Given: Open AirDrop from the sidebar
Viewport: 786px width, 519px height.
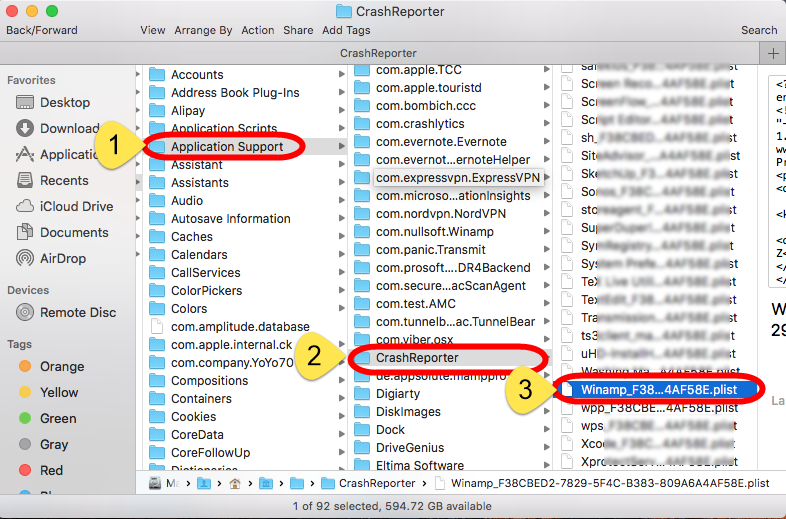Looking at the screenshot, I should tap(62, 258).
